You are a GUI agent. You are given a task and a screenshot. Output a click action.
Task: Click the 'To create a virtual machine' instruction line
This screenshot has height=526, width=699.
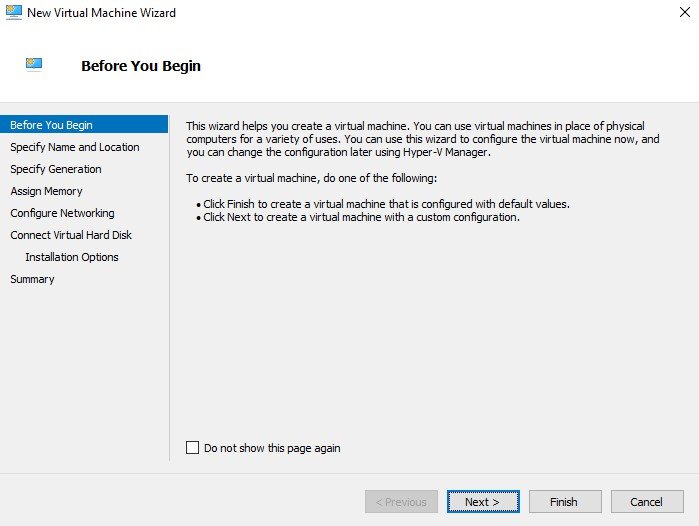[x=312, y=178]
